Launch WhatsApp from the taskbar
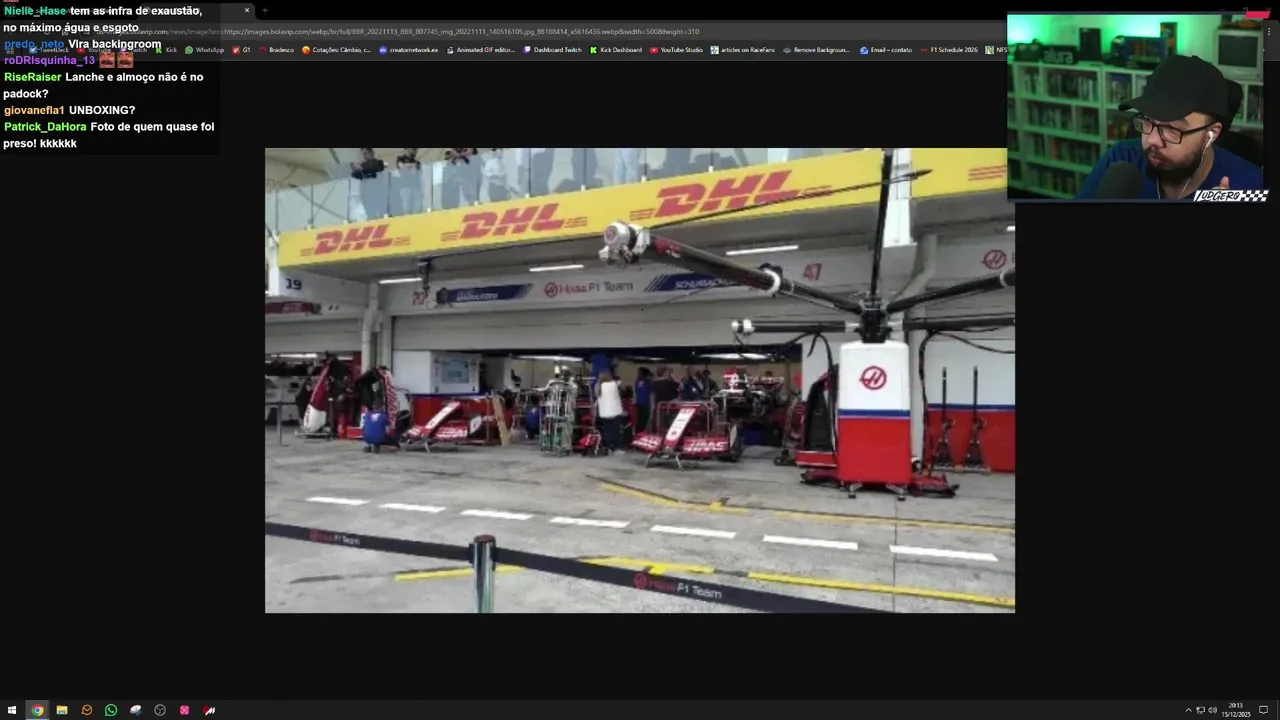The height and width of the screenshot is (720, 1280). pyautogui.click(x=111, y=710)
